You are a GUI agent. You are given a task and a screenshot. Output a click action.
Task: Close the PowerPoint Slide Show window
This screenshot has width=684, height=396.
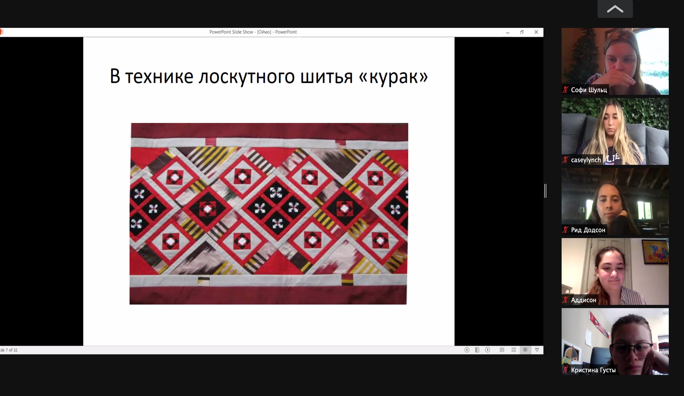(536, 32)
